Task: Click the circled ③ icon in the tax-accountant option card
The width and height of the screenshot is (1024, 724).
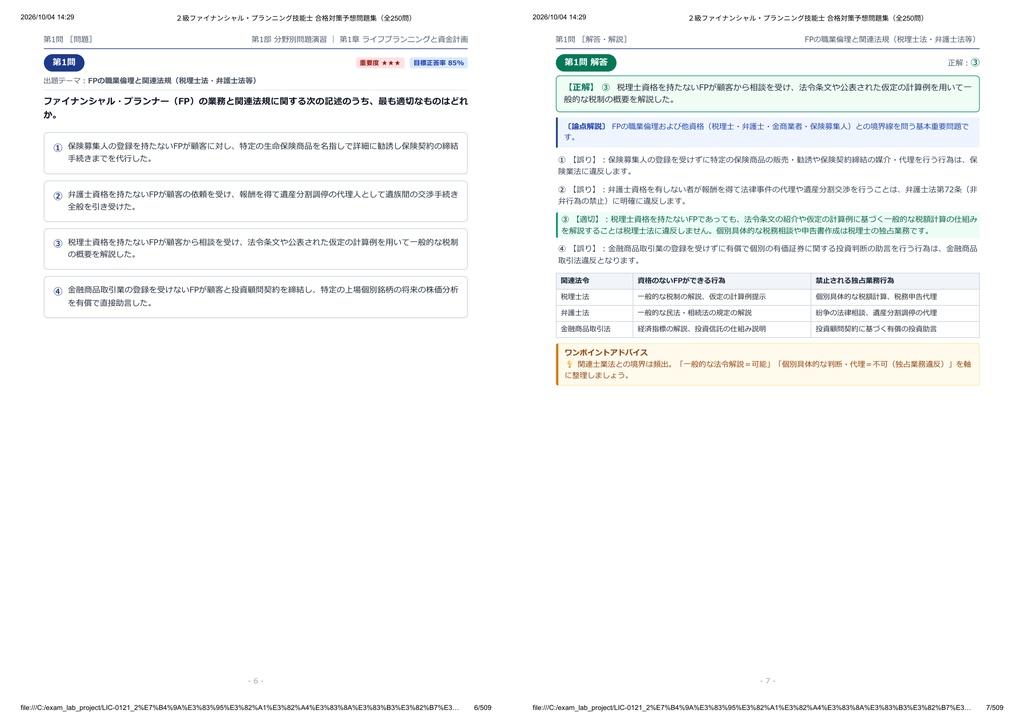Action: point(57,244)
